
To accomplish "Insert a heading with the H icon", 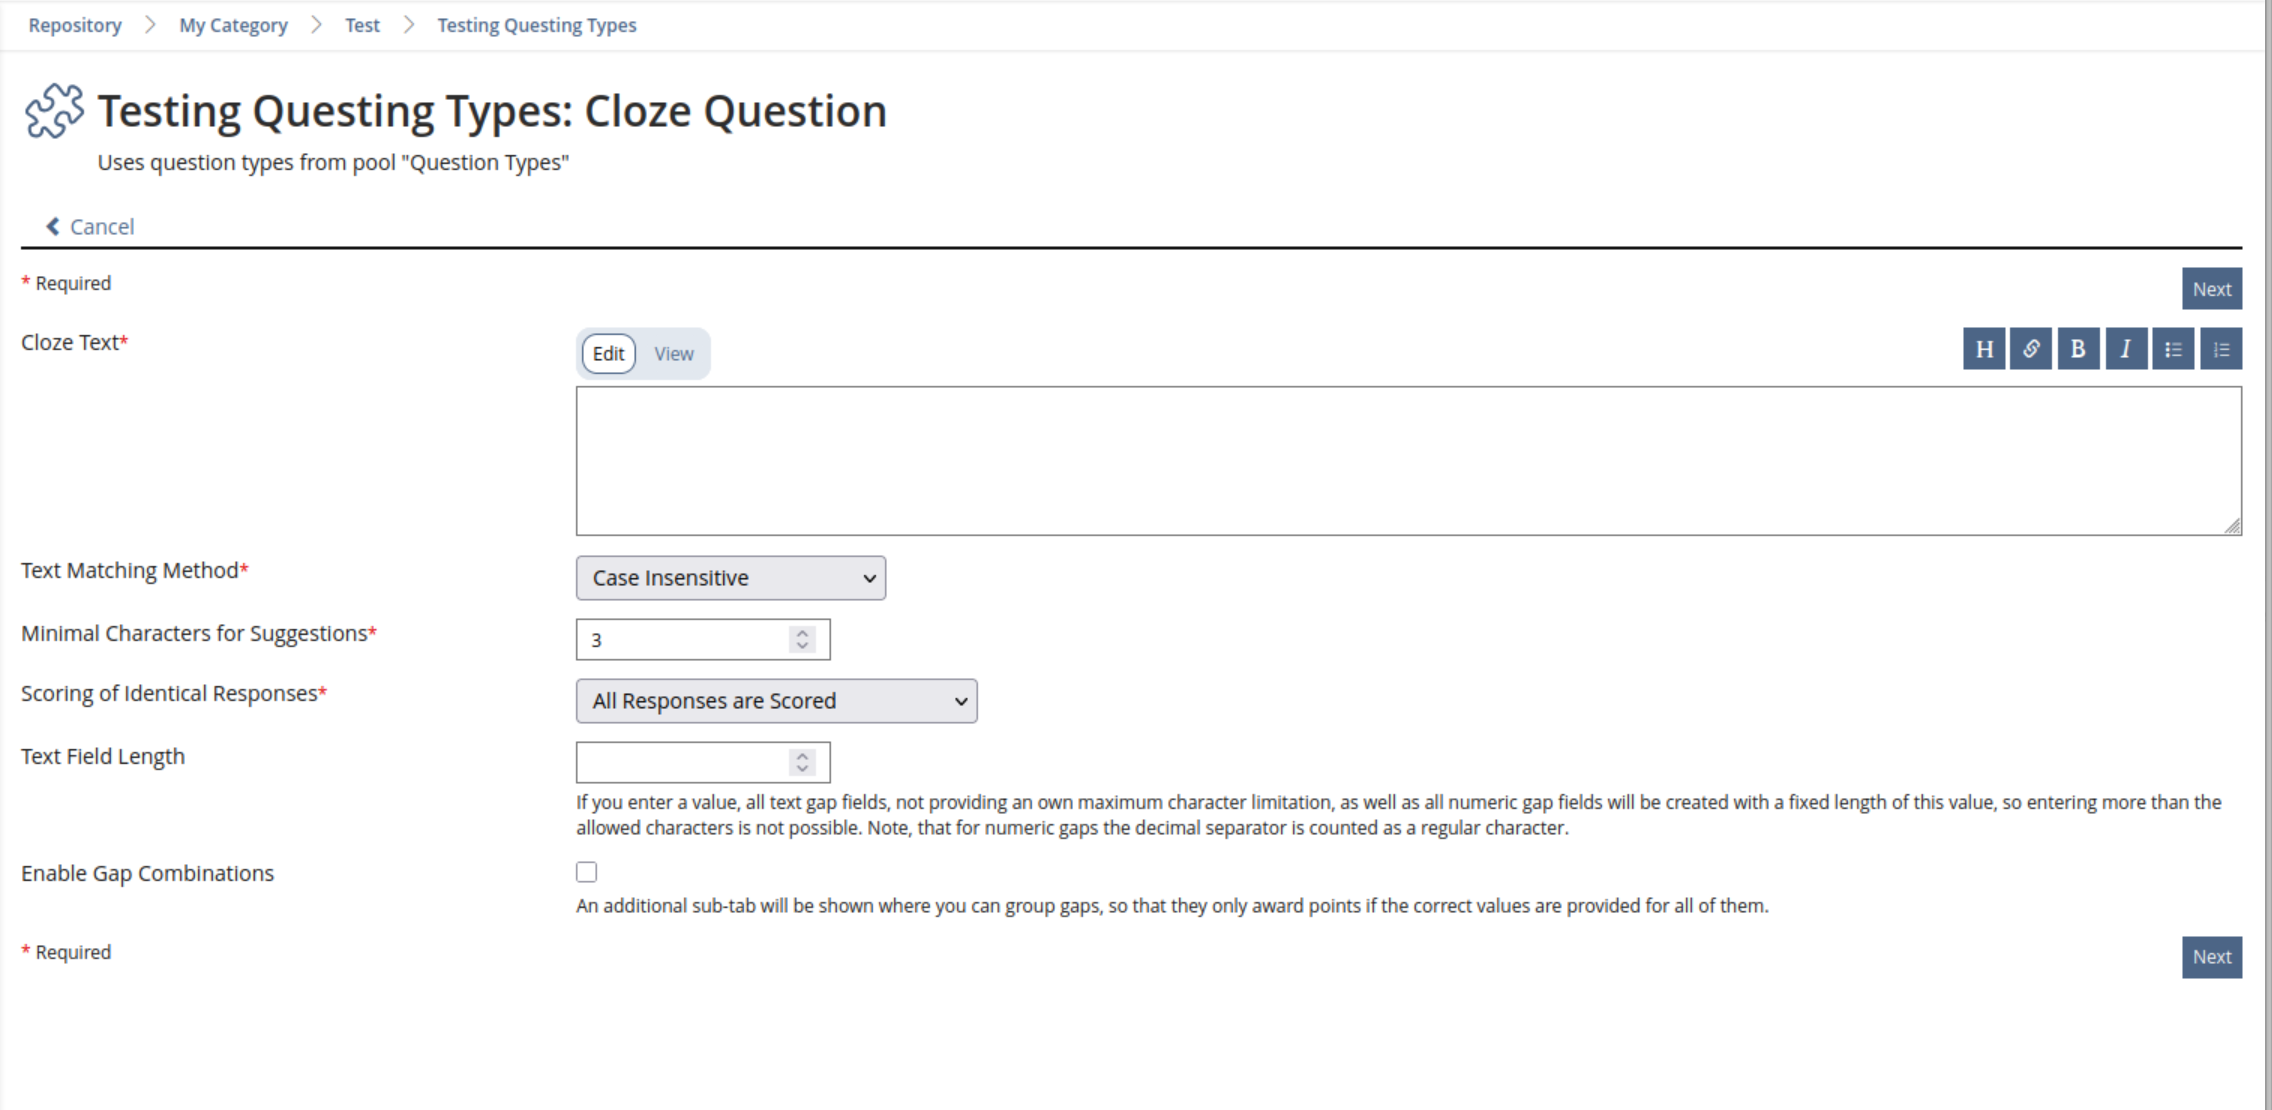I will pos(1984,349).
